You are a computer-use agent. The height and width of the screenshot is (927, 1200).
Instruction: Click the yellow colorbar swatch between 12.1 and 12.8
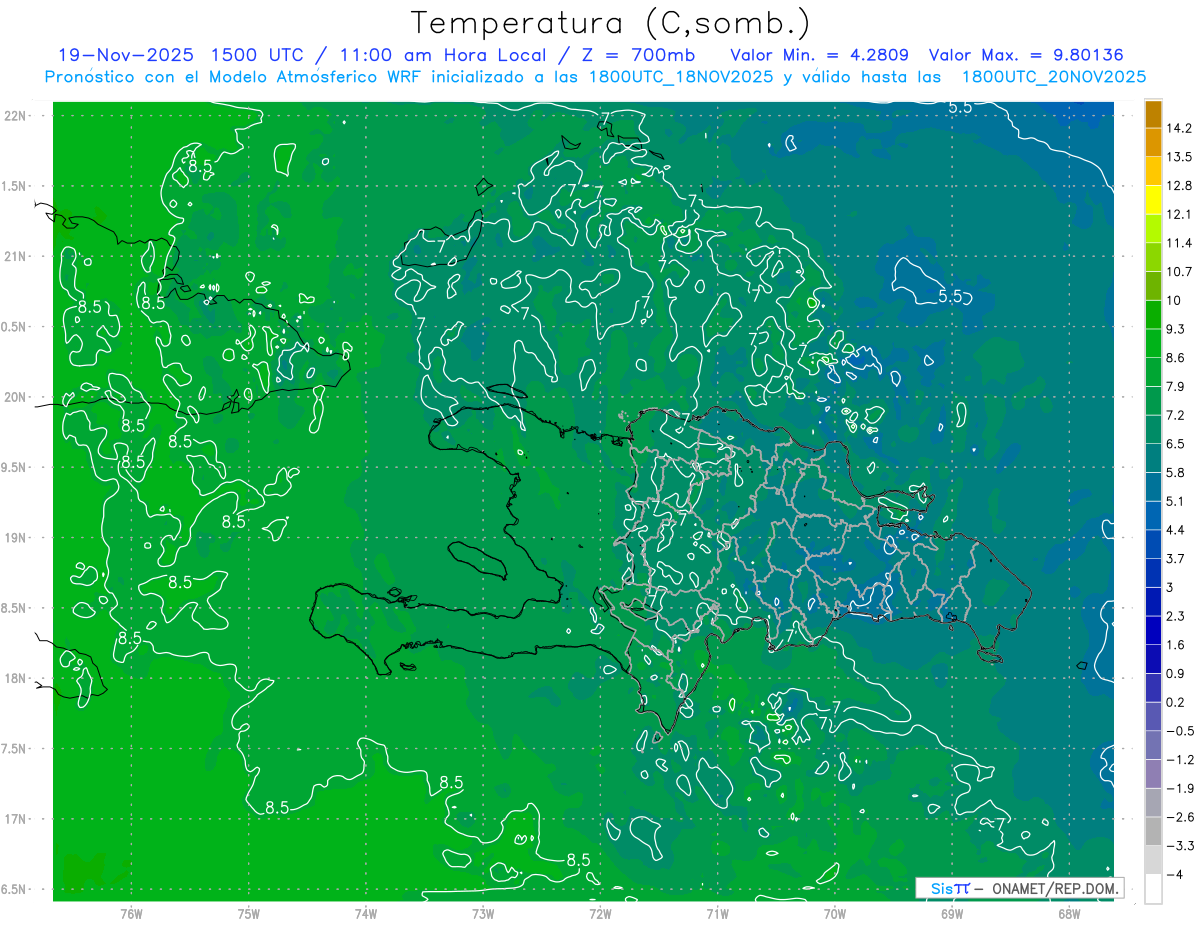[1153, 200]
